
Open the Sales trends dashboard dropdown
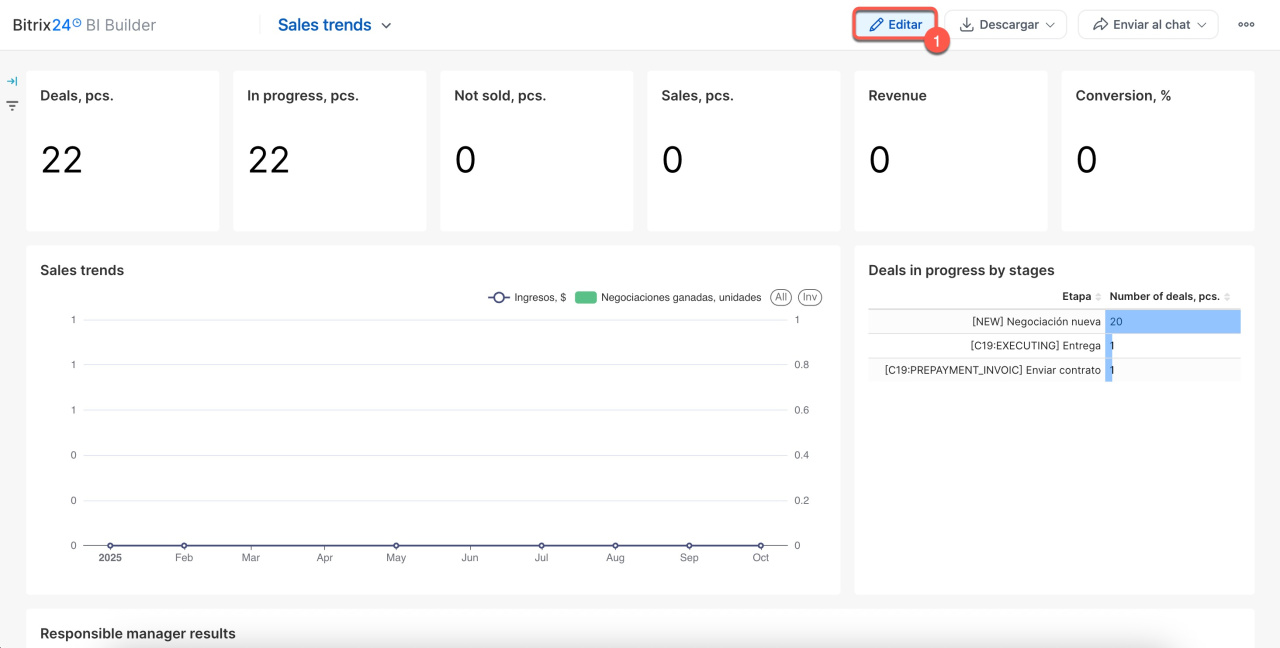point(386,26)
